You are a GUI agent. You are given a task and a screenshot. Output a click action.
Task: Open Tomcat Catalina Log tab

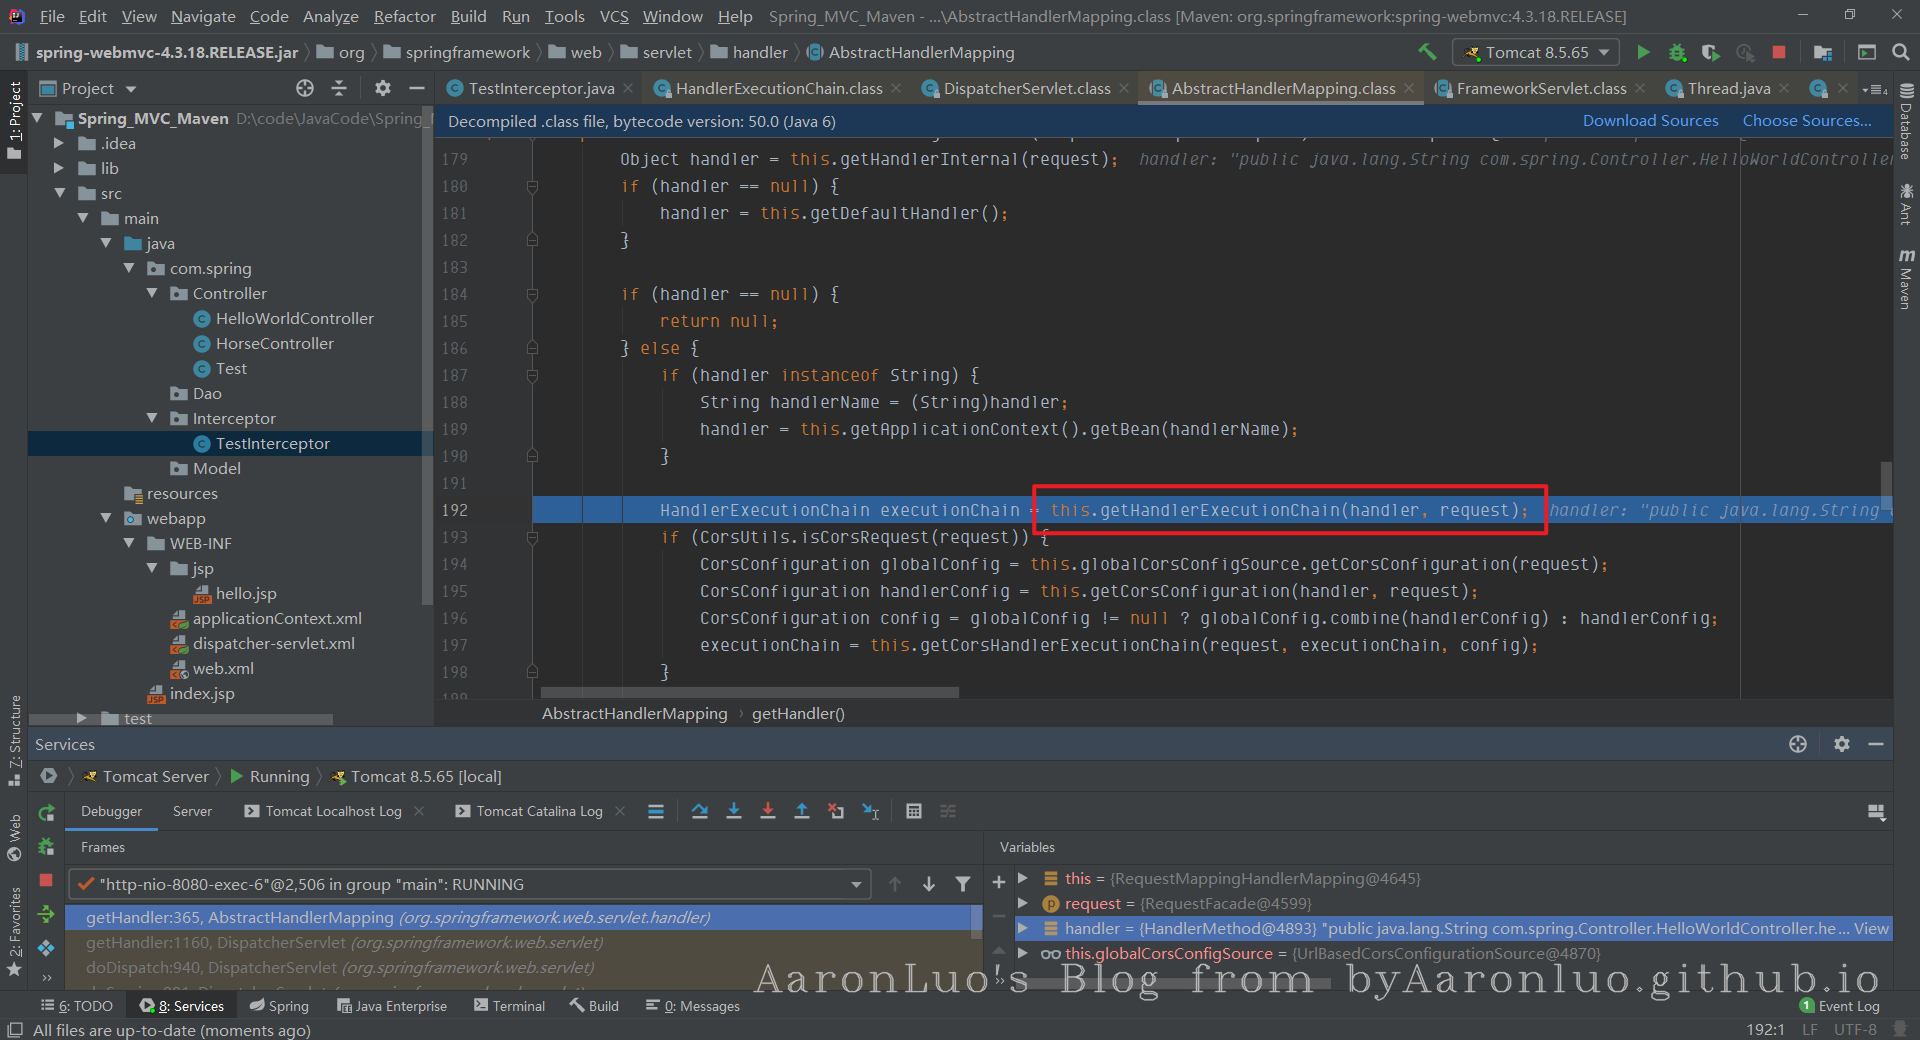click(539, 811)
